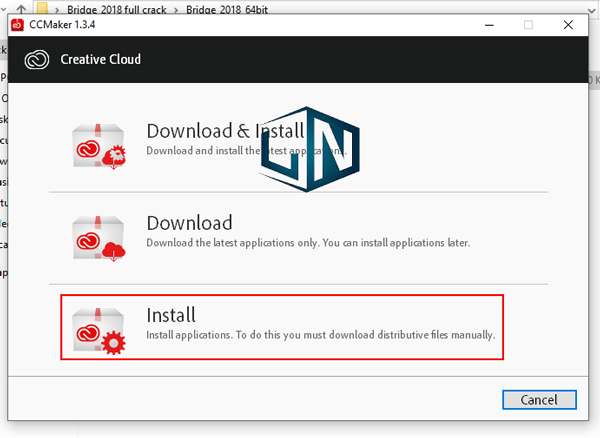Click the Download & Install package icon
The width and height of the screenshot is (600, 438).
99,146
